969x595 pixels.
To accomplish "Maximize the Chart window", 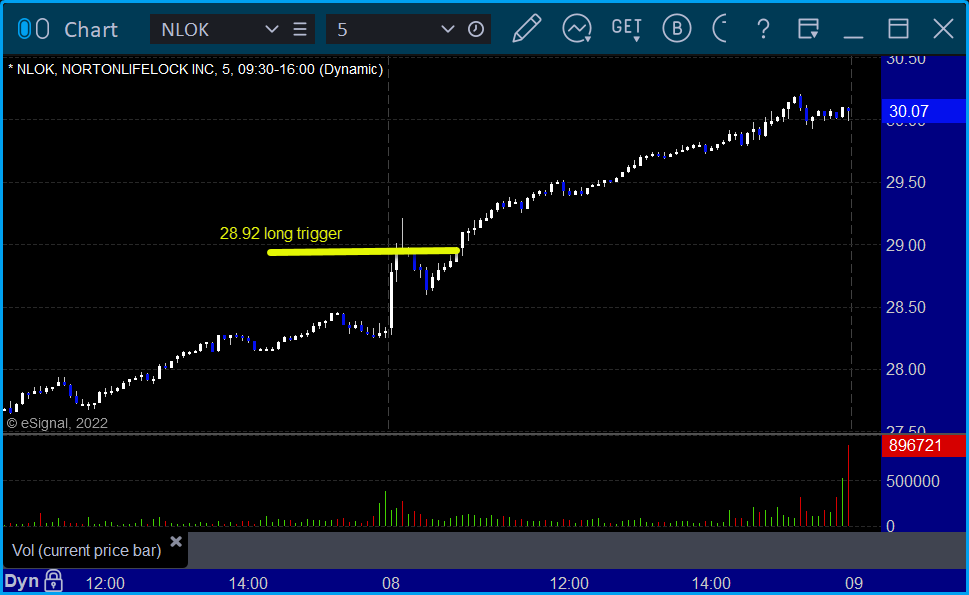I will 898,29.
